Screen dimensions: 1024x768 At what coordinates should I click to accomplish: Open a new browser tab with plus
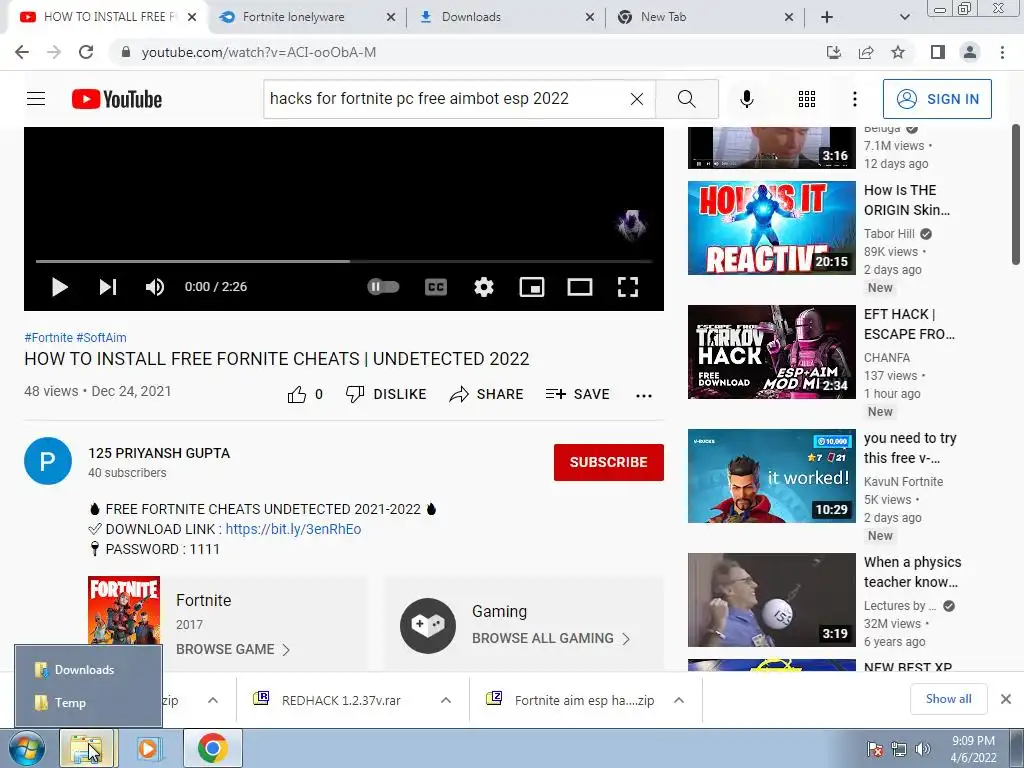tap(827, 18)
